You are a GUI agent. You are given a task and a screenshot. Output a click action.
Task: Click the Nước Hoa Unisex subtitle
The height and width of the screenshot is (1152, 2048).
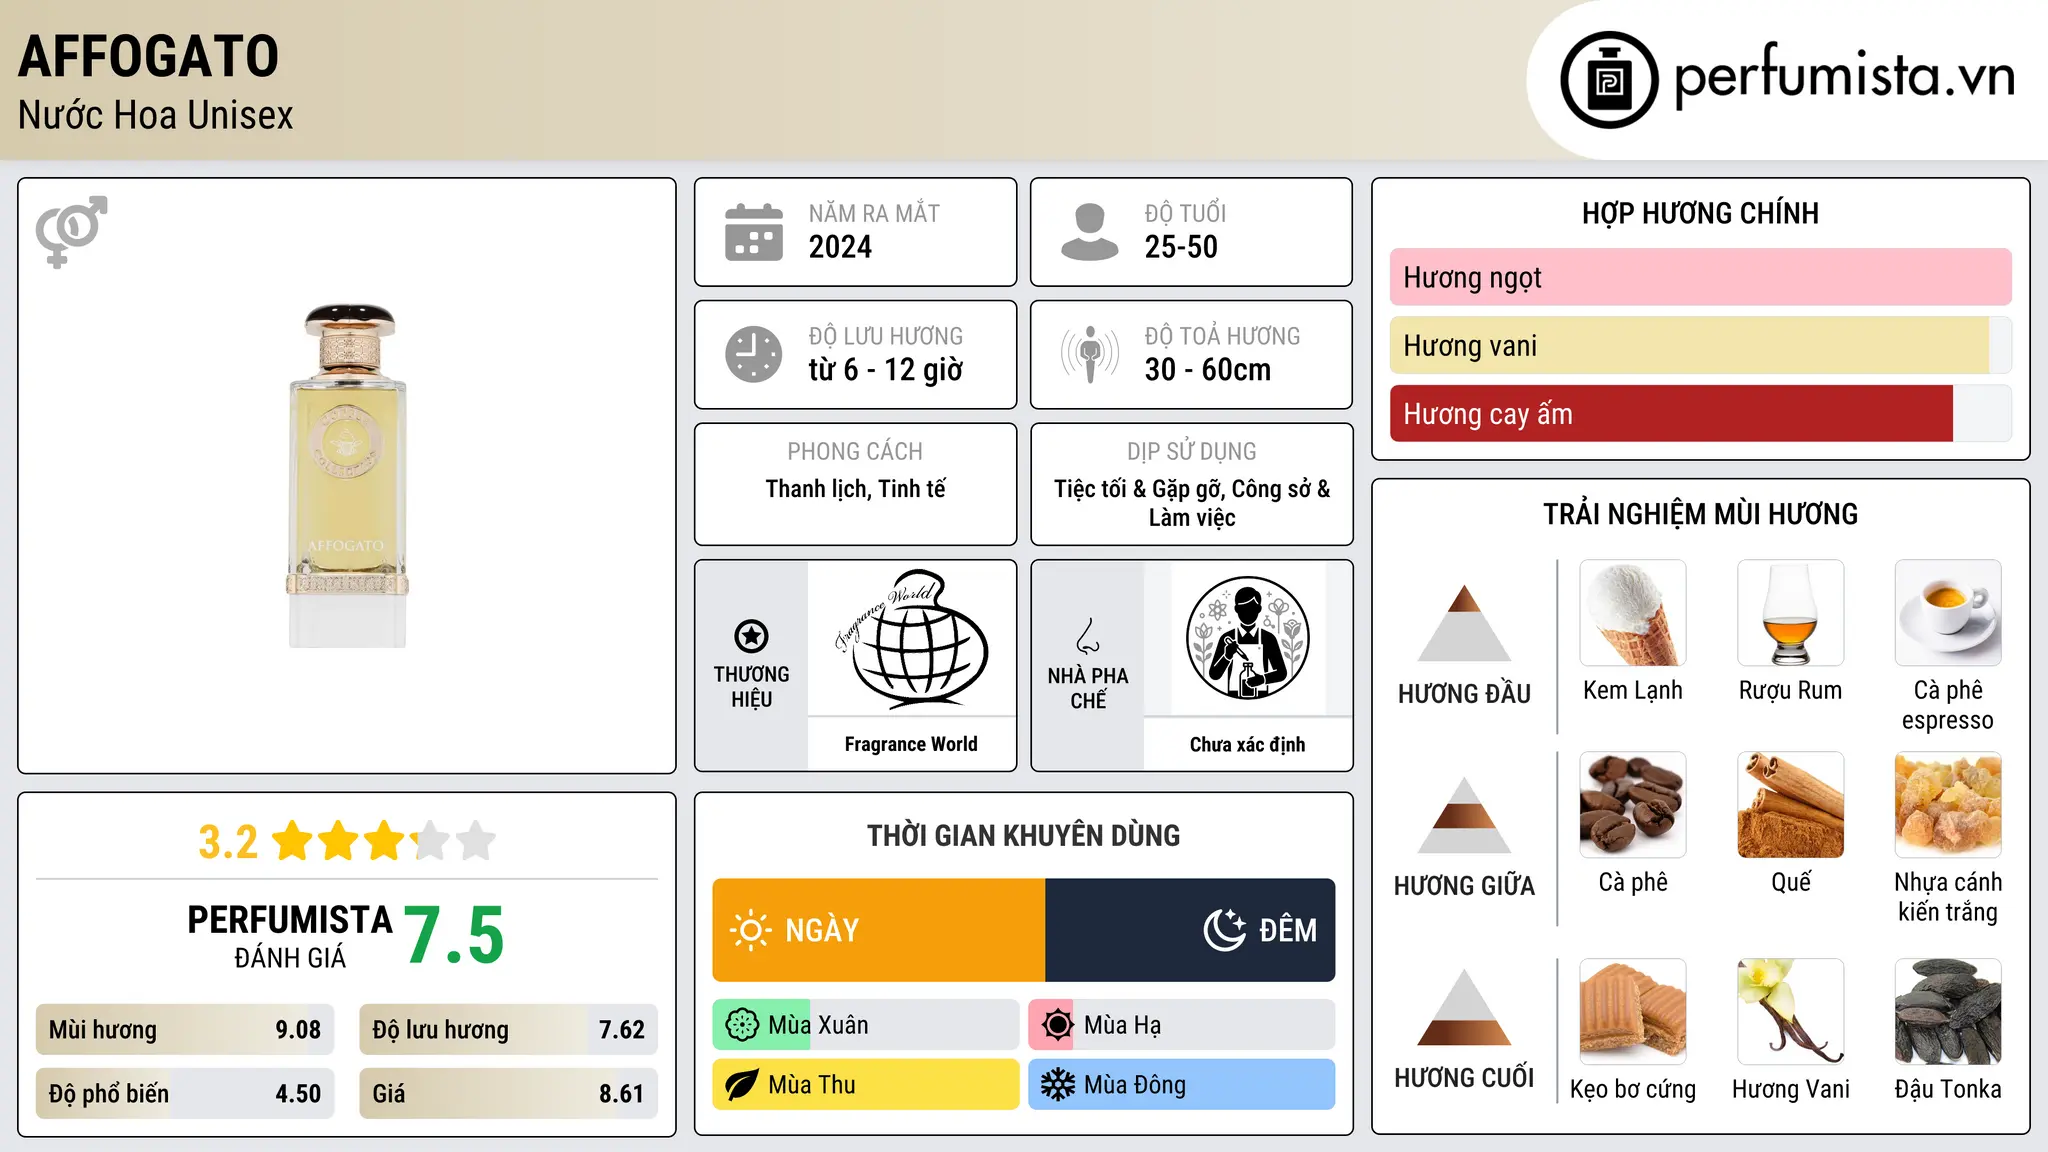(156, 116)
